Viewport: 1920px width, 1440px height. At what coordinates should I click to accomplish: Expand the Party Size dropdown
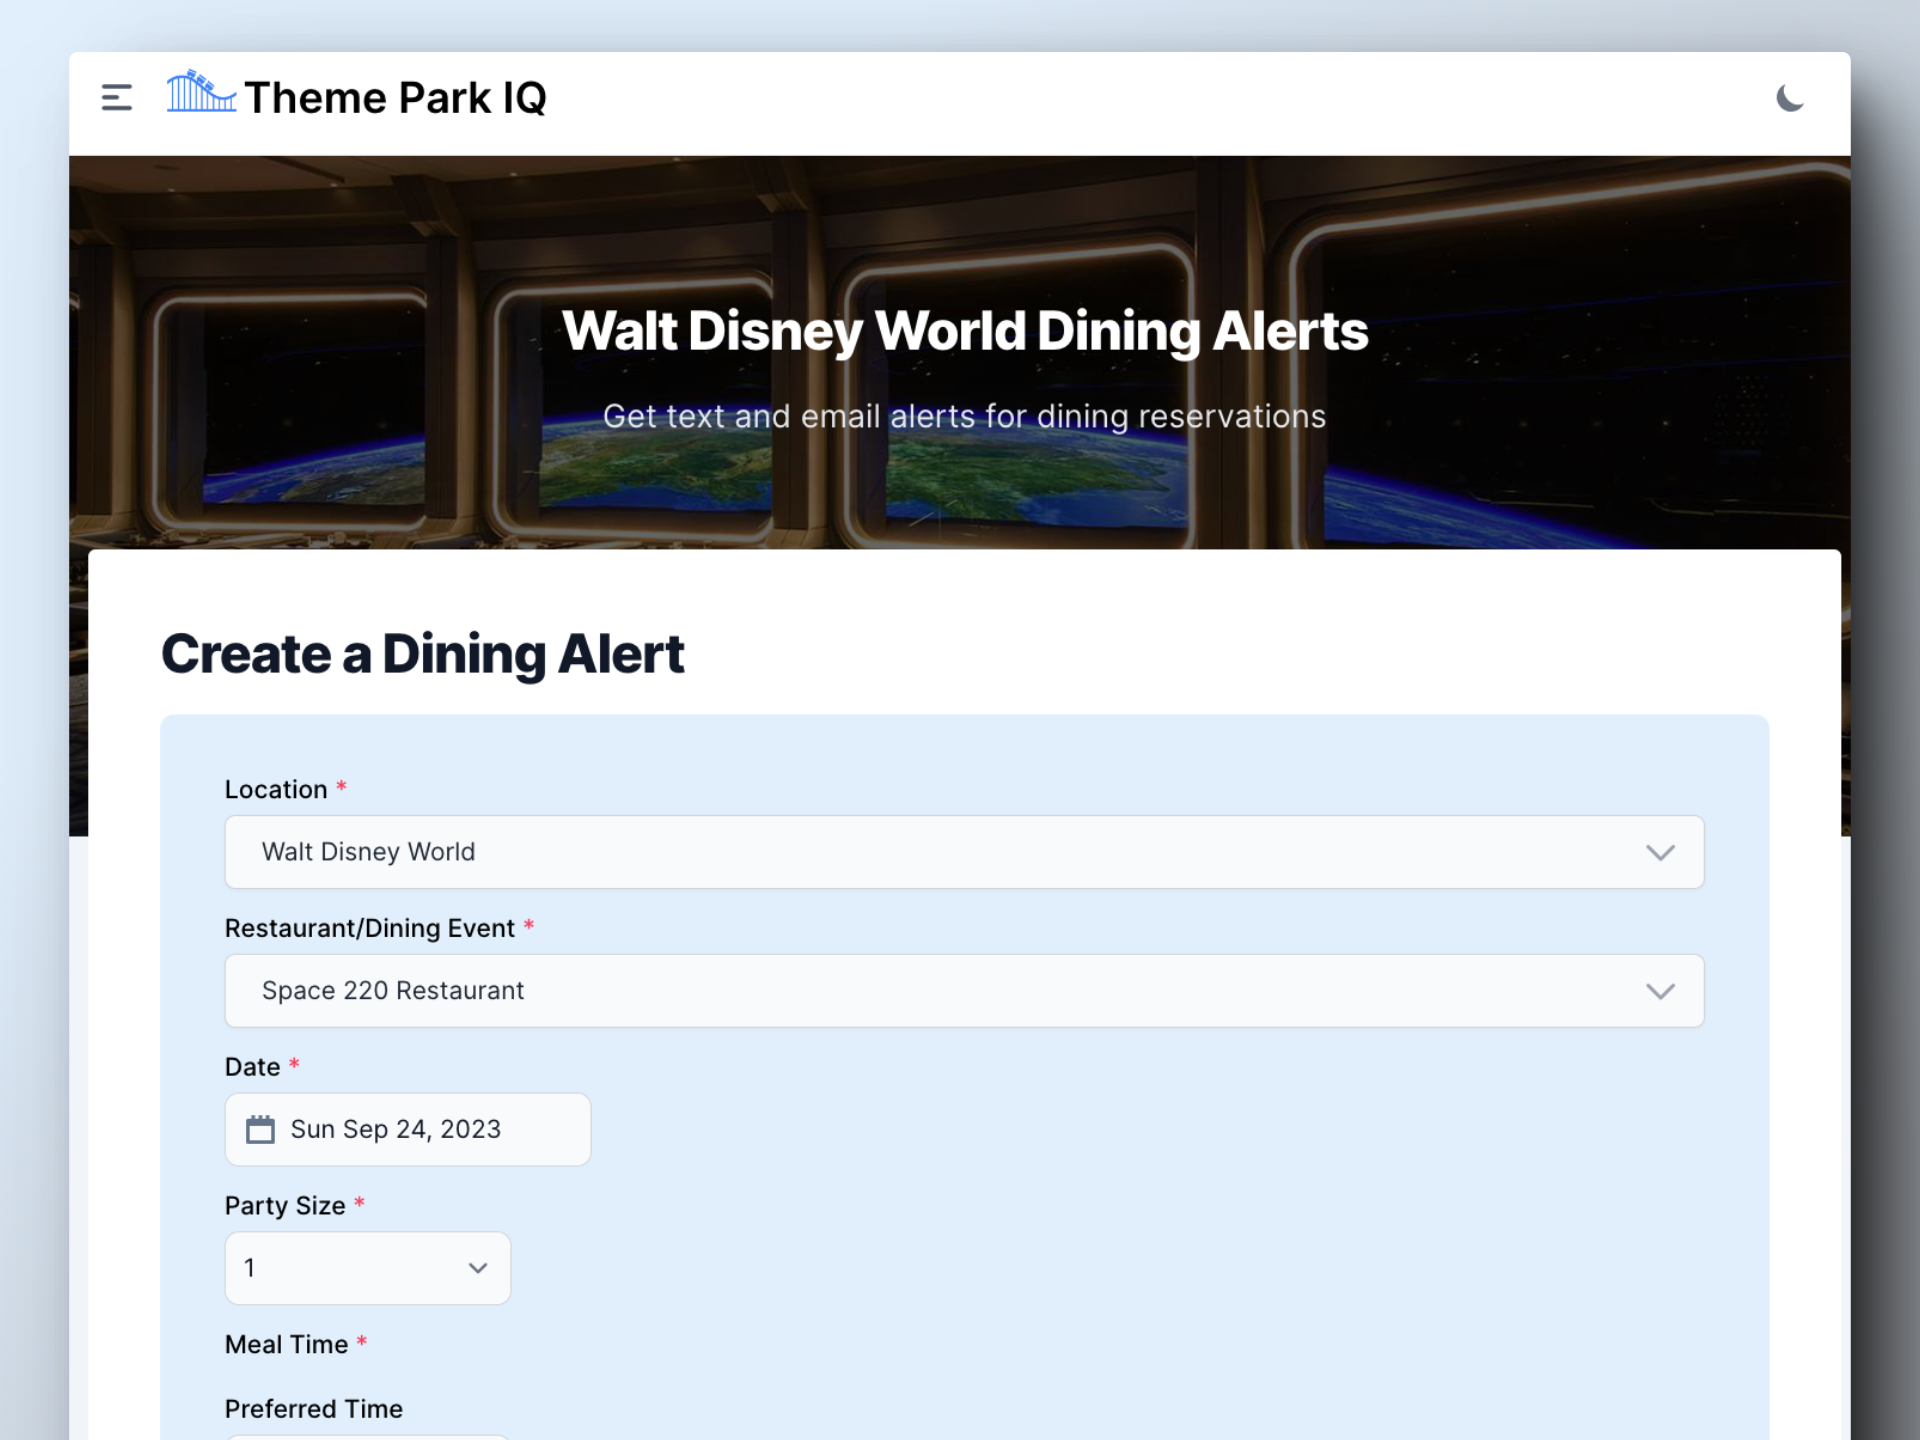[368, 1268]
